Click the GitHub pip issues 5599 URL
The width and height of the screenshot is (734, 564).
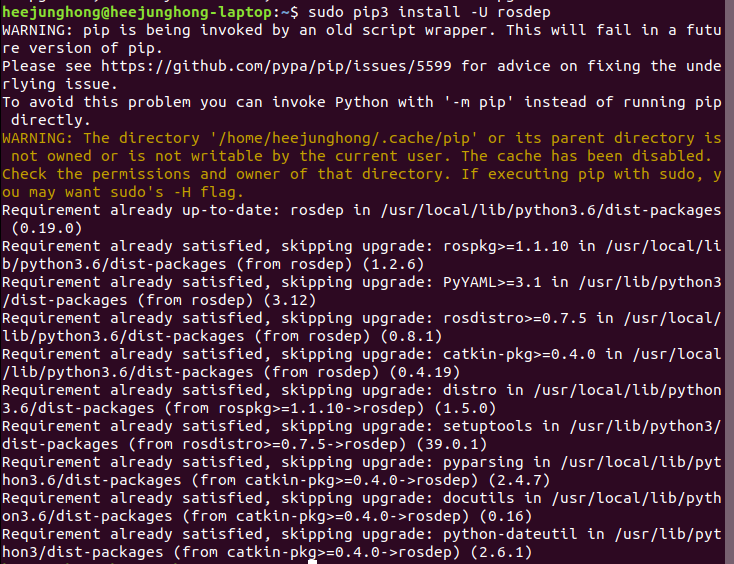(276, 66)
